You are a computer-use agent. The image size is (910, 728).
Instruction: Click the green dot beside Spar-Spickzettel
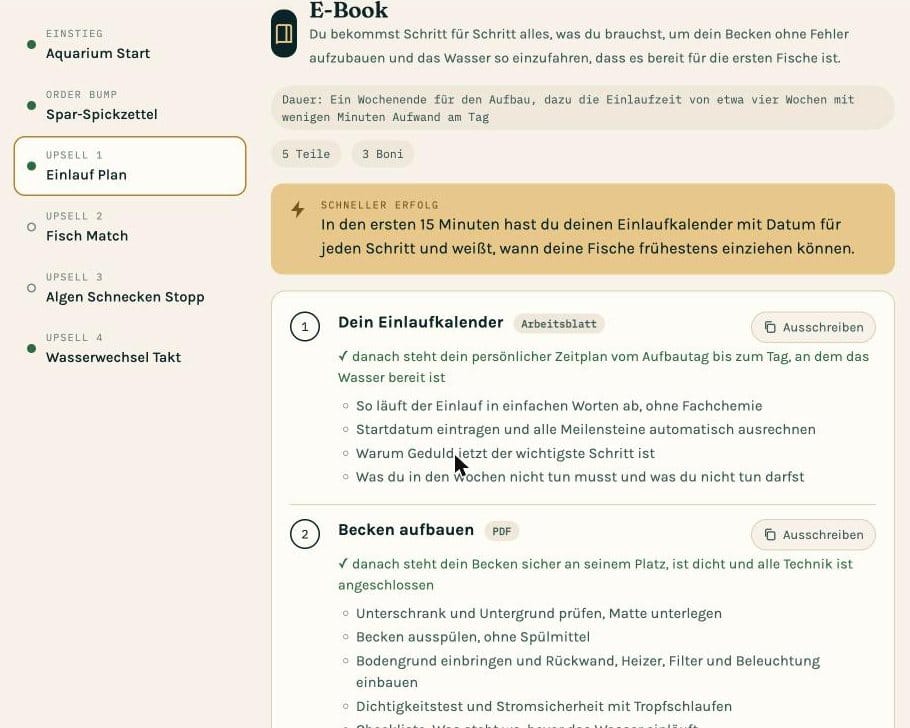[31, 105]
